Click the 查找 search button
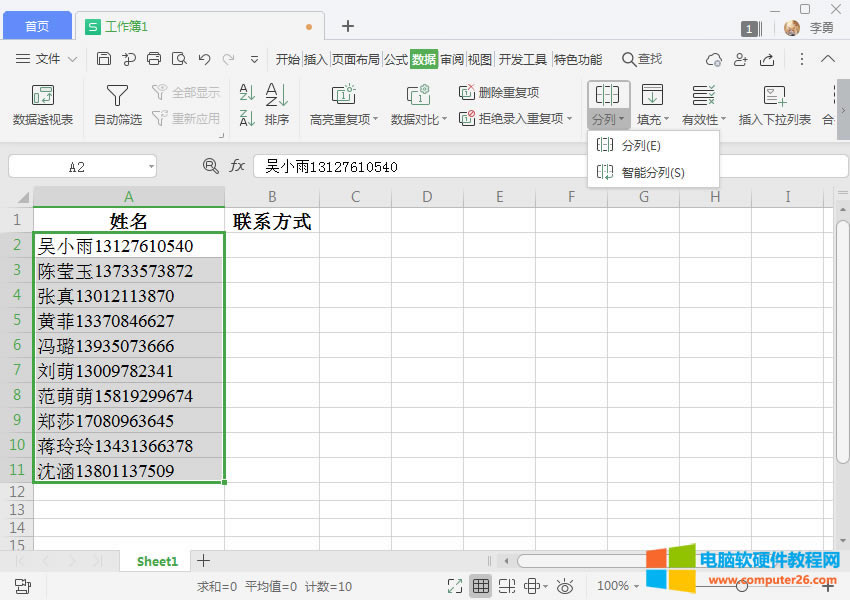The image size is (850, 600). [642, 60]
